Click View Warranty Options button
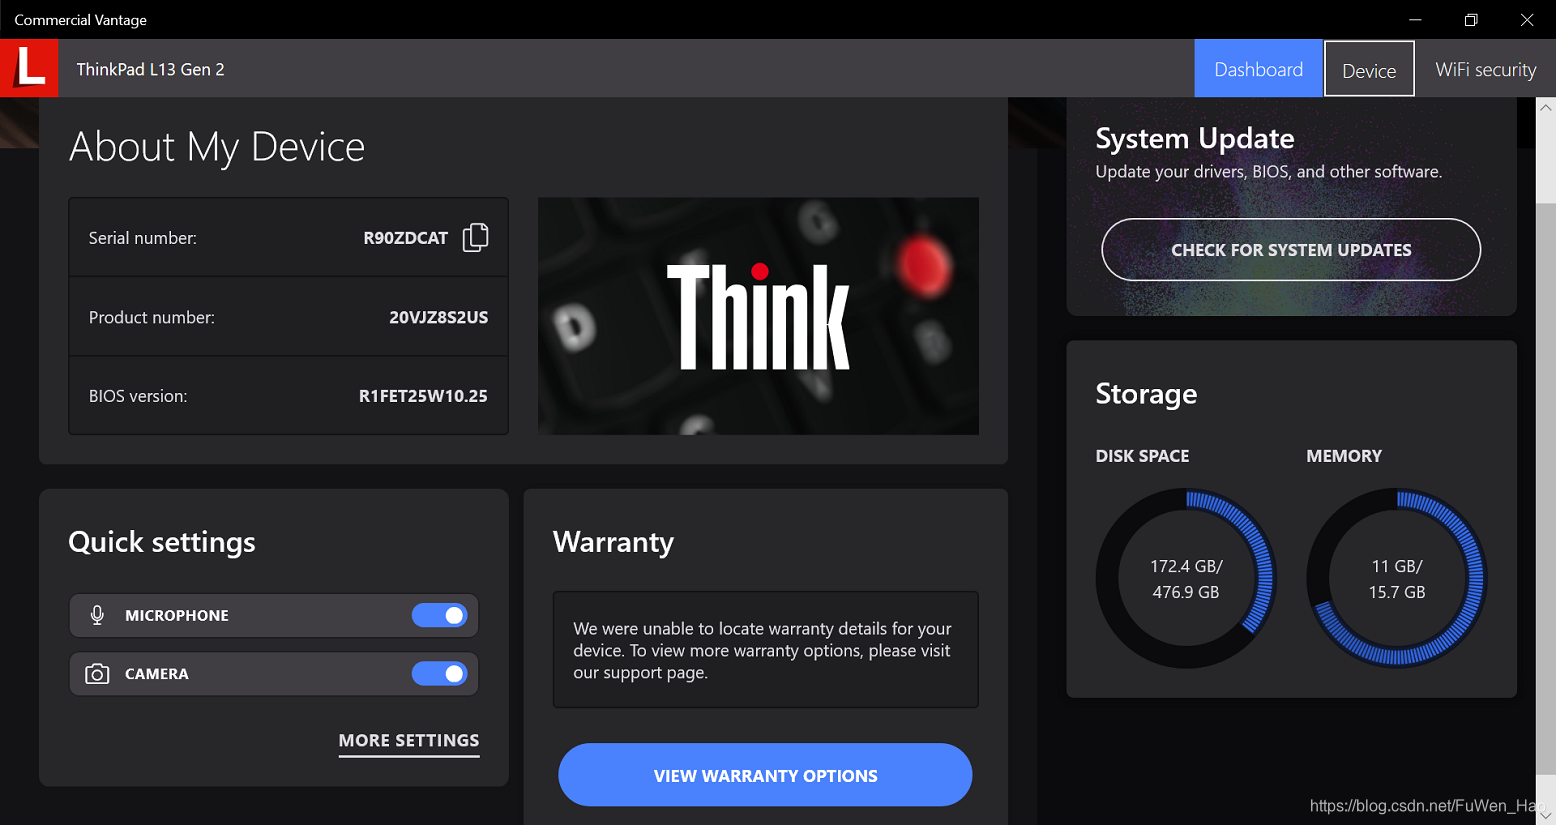The height and width of the screenshot is (825, 1556). click(765, 775)
